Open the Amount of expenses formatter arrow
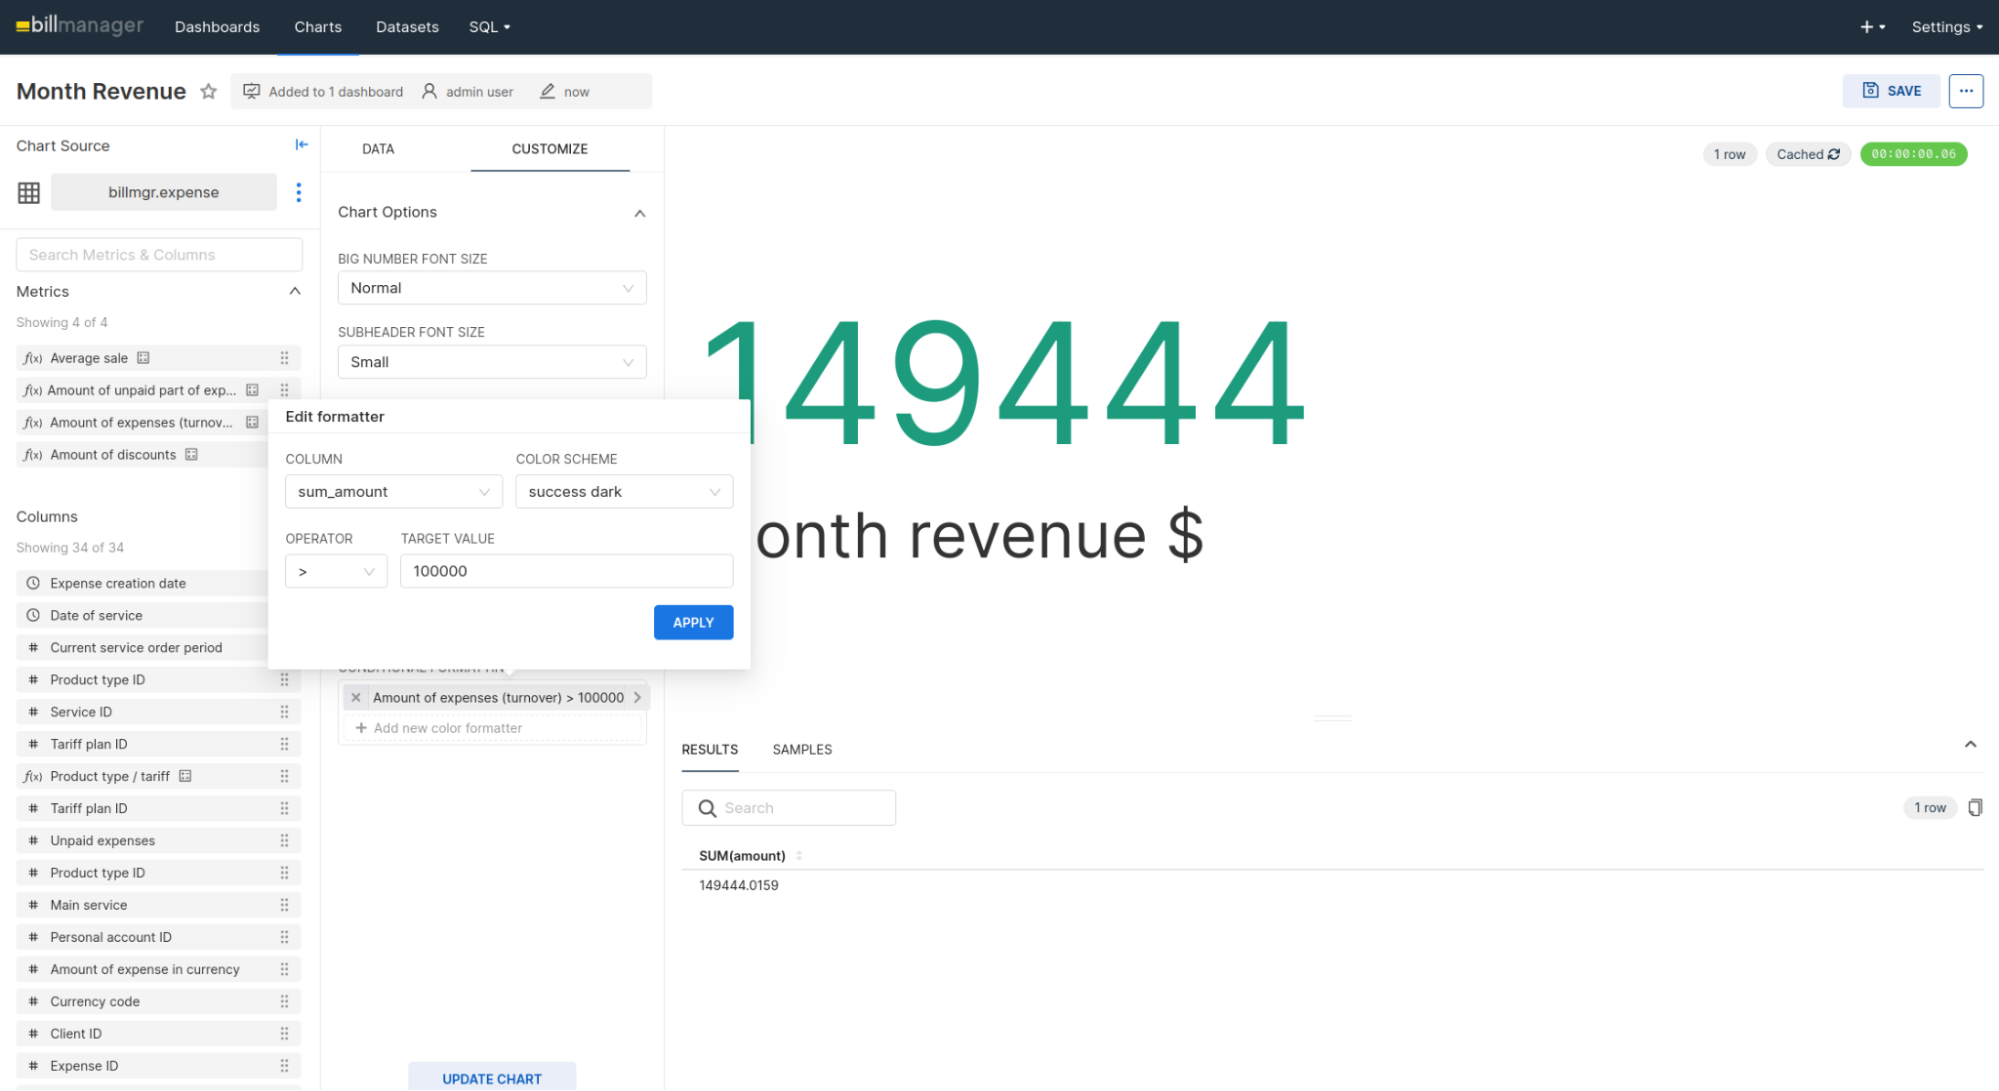Screen dimensions: 1999x1091 637,698
